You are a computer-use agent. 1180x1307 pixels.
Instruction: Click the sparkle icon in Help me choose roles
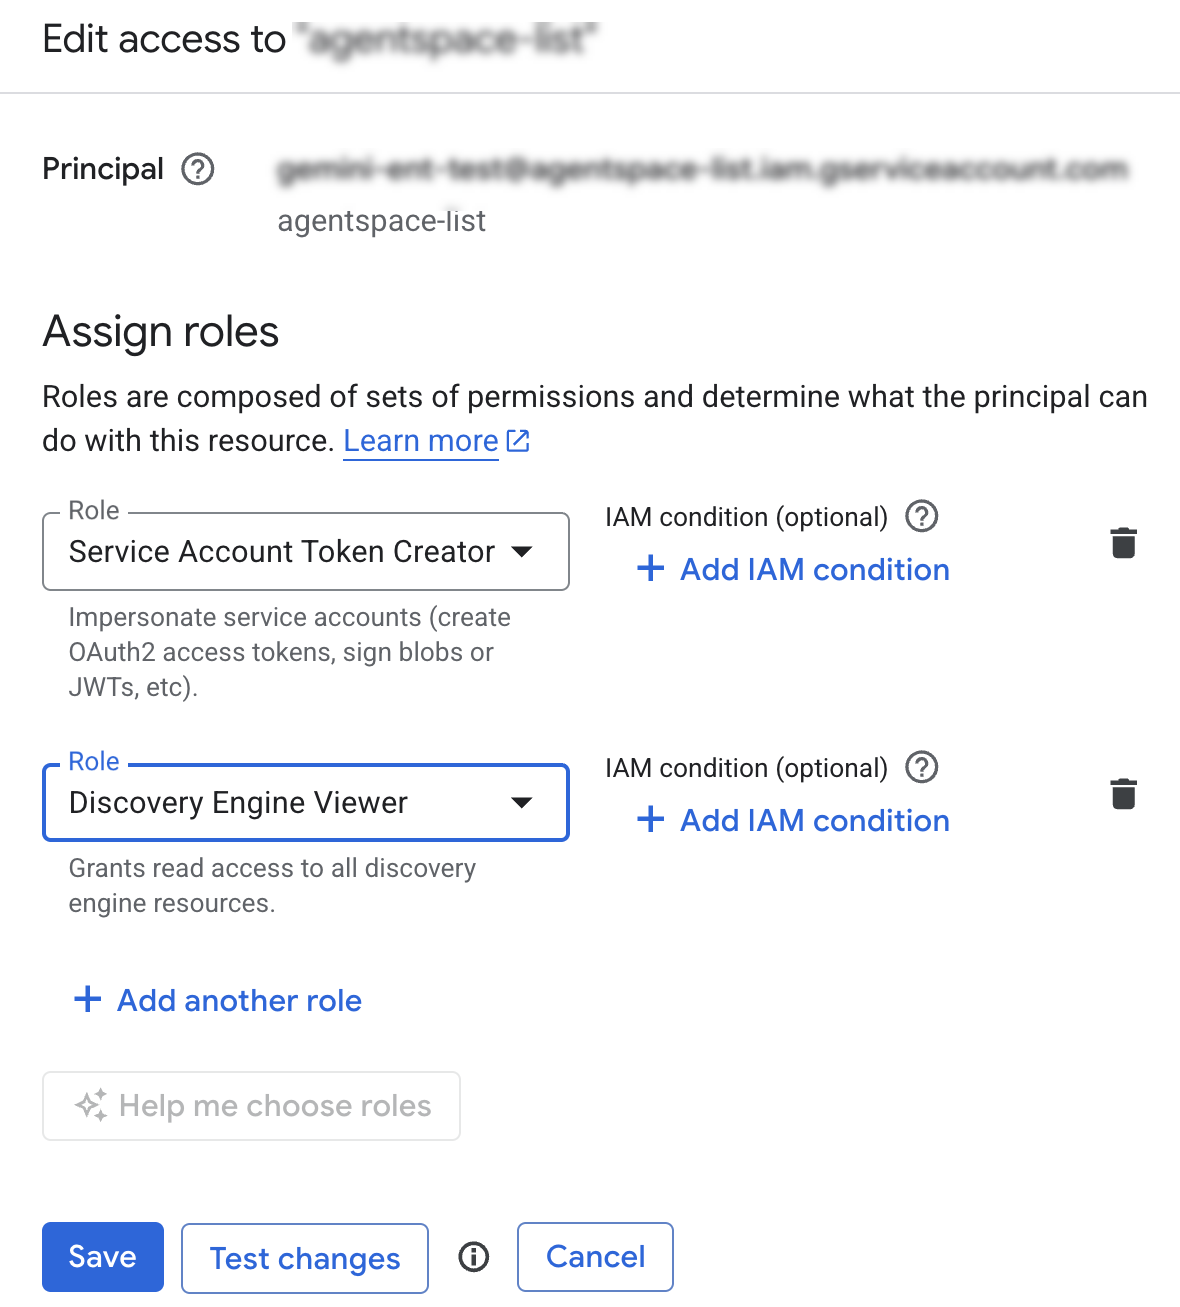coord(91,1105)
